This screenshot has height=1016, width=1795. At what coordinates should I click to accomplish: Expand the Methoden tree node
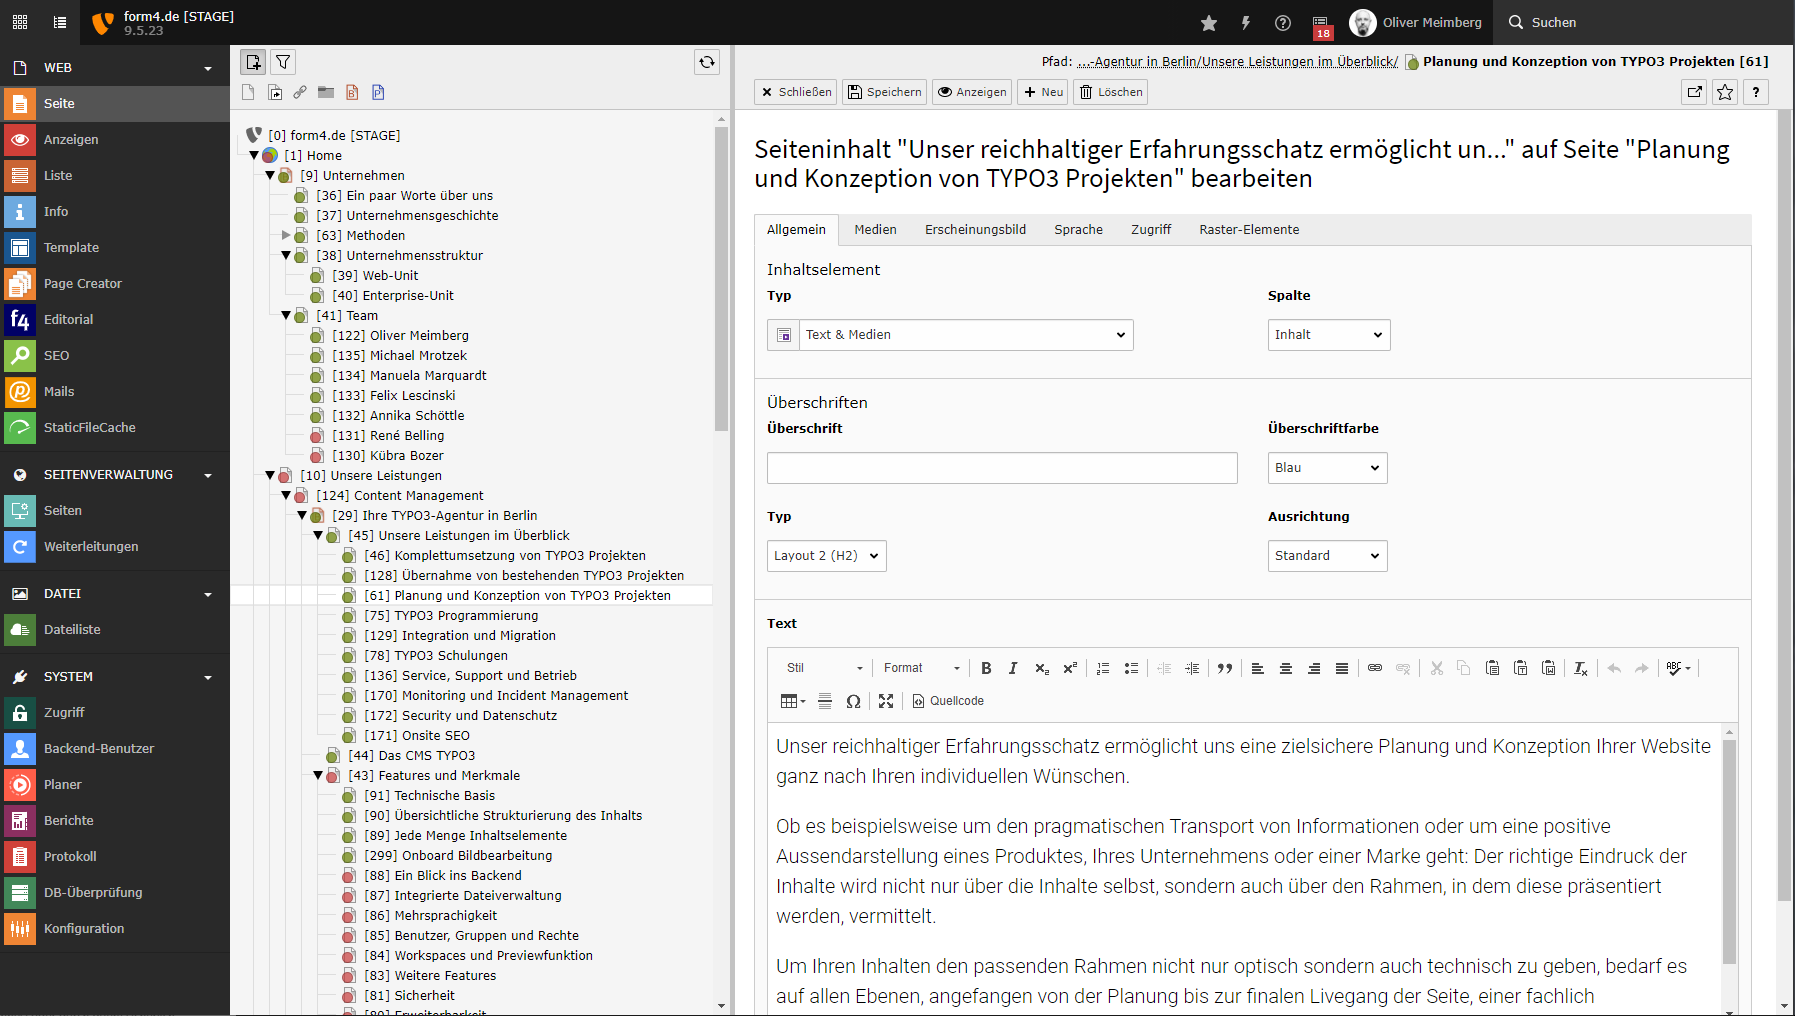(286, 235)
